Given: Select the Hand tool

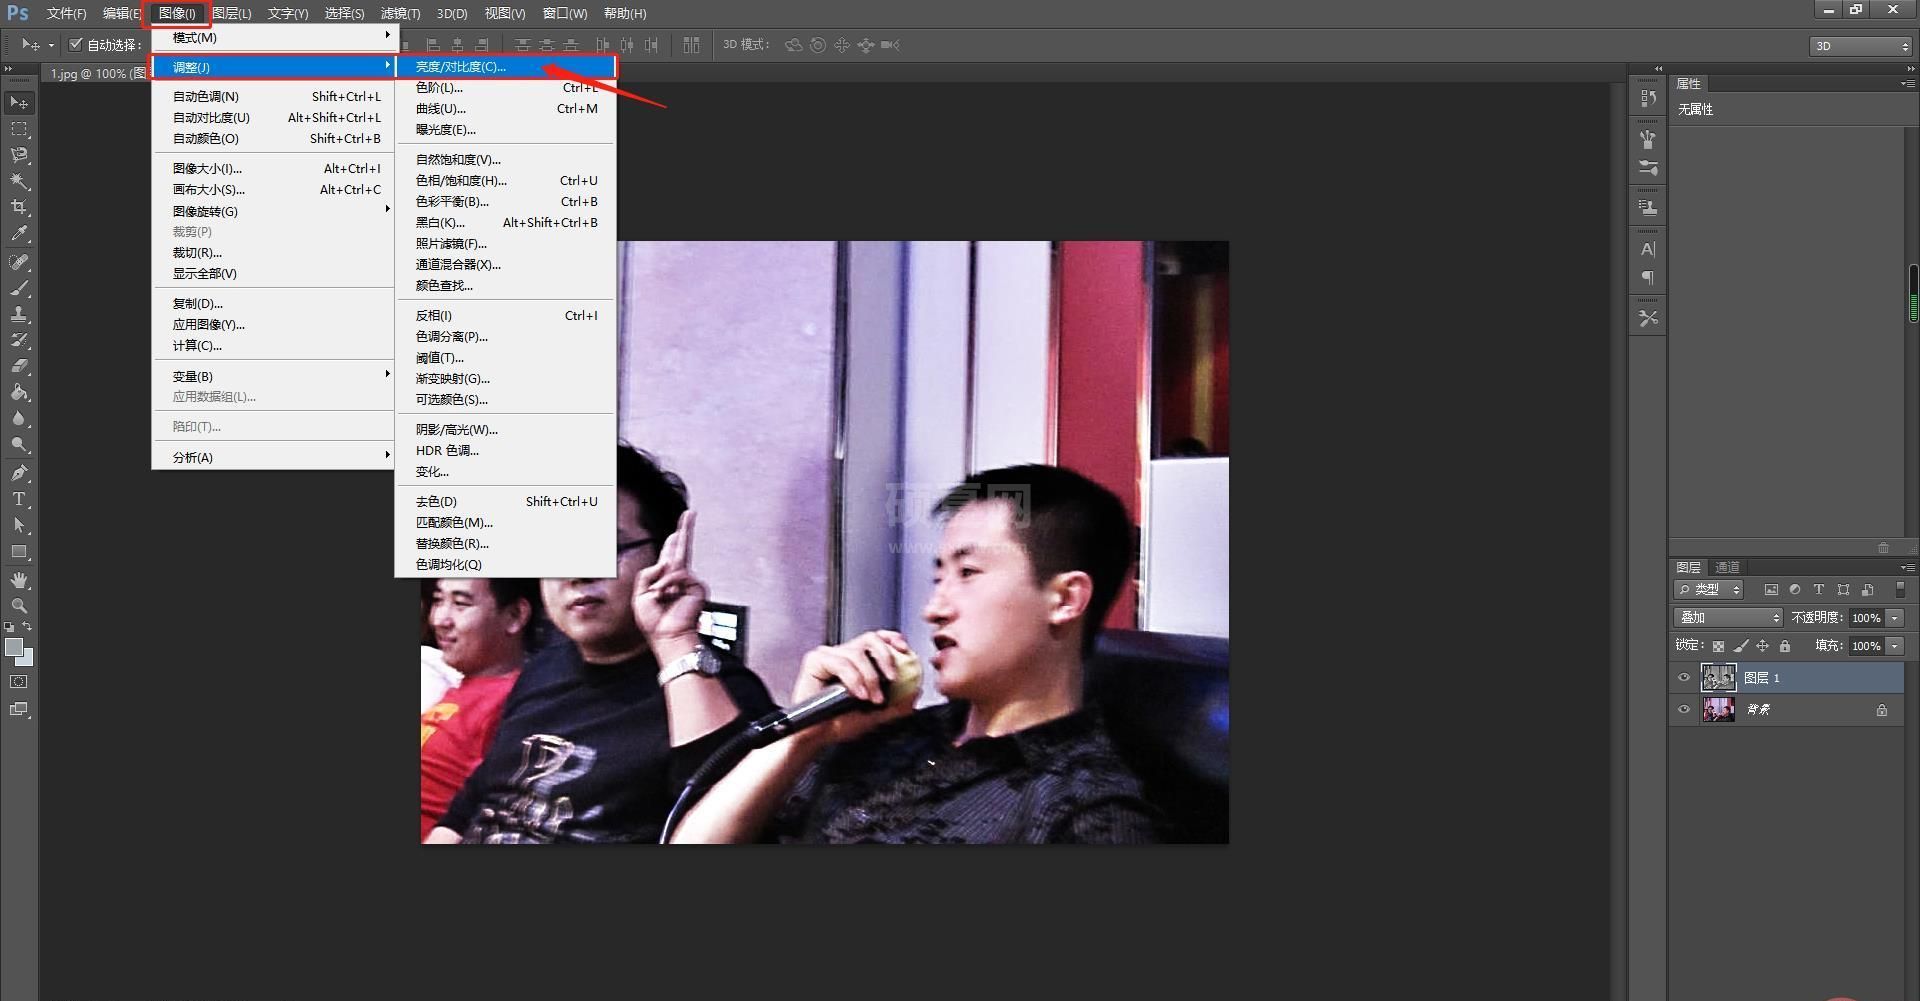Looking at the screenshot, I should pos(19,580).
